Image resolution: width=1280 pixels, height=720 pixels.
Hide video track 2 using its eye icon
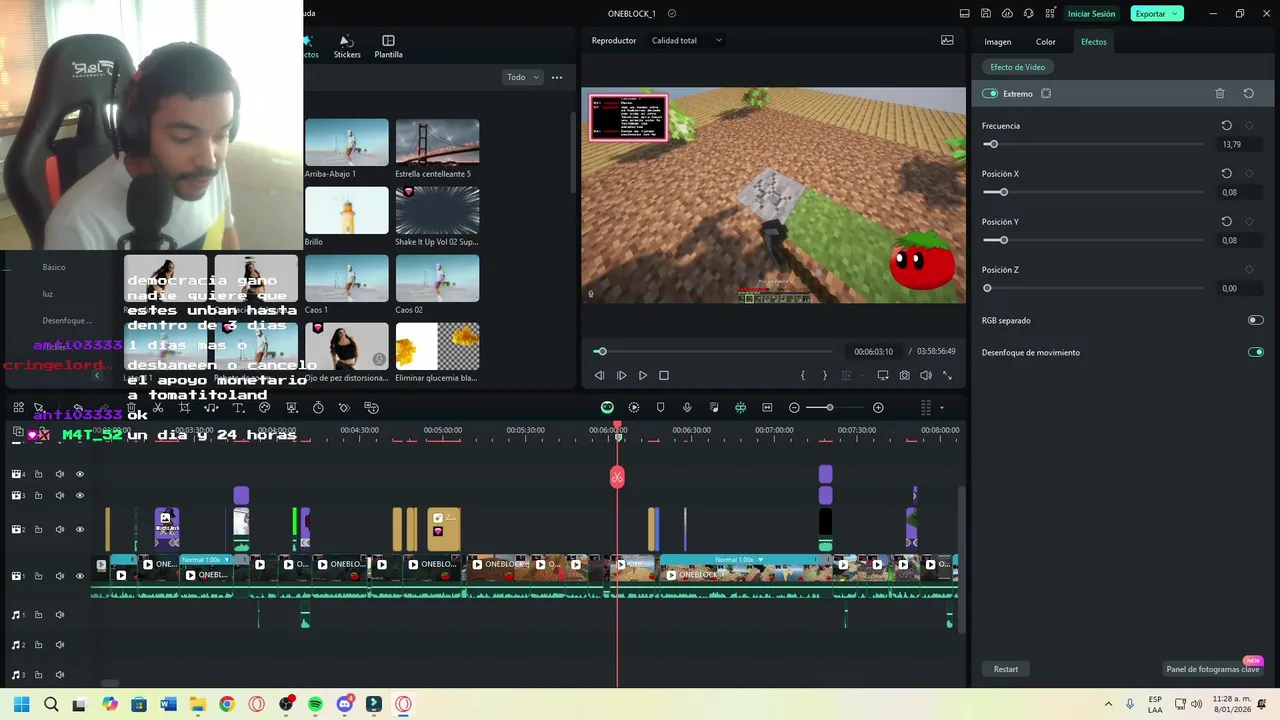point(80,529)
